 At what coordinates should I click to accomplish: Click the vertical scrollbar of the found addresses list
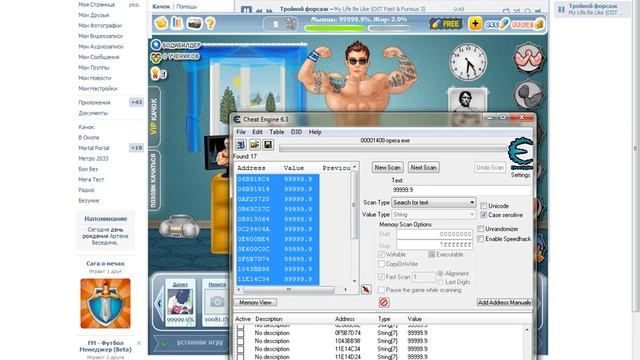[x=354, y=224]
